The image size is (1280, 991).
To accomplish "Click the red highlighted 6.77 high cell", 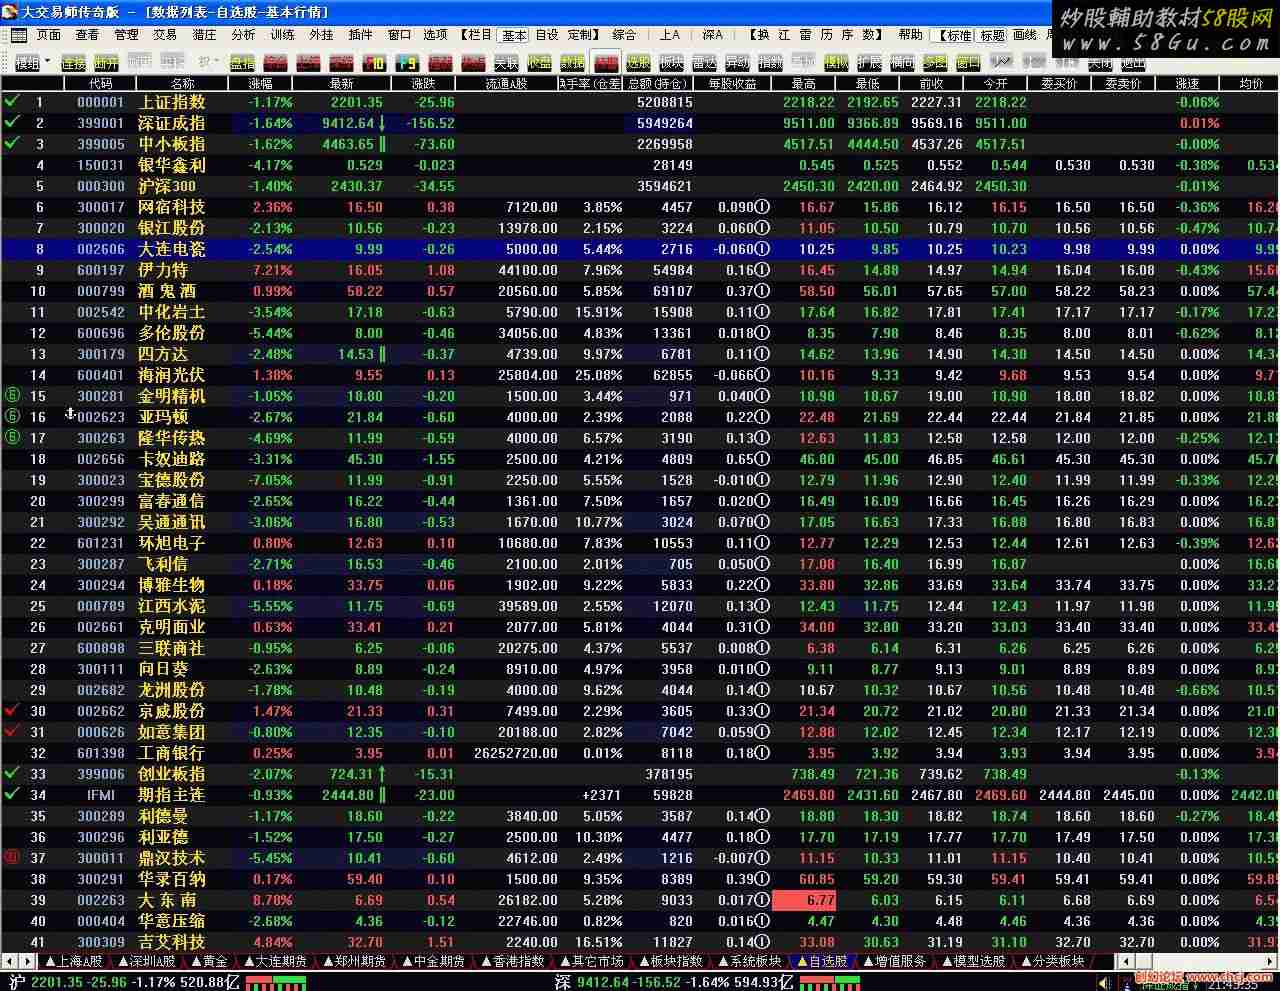I will [804, 900].
